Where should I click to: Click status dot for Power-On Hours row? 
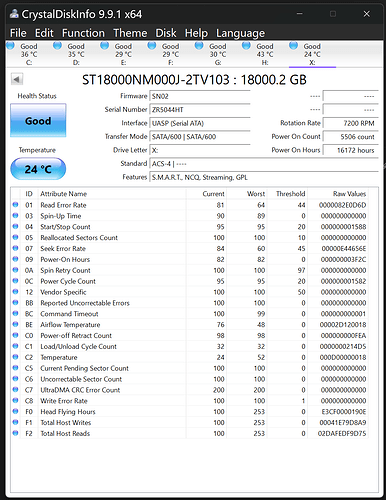[15, 259]
